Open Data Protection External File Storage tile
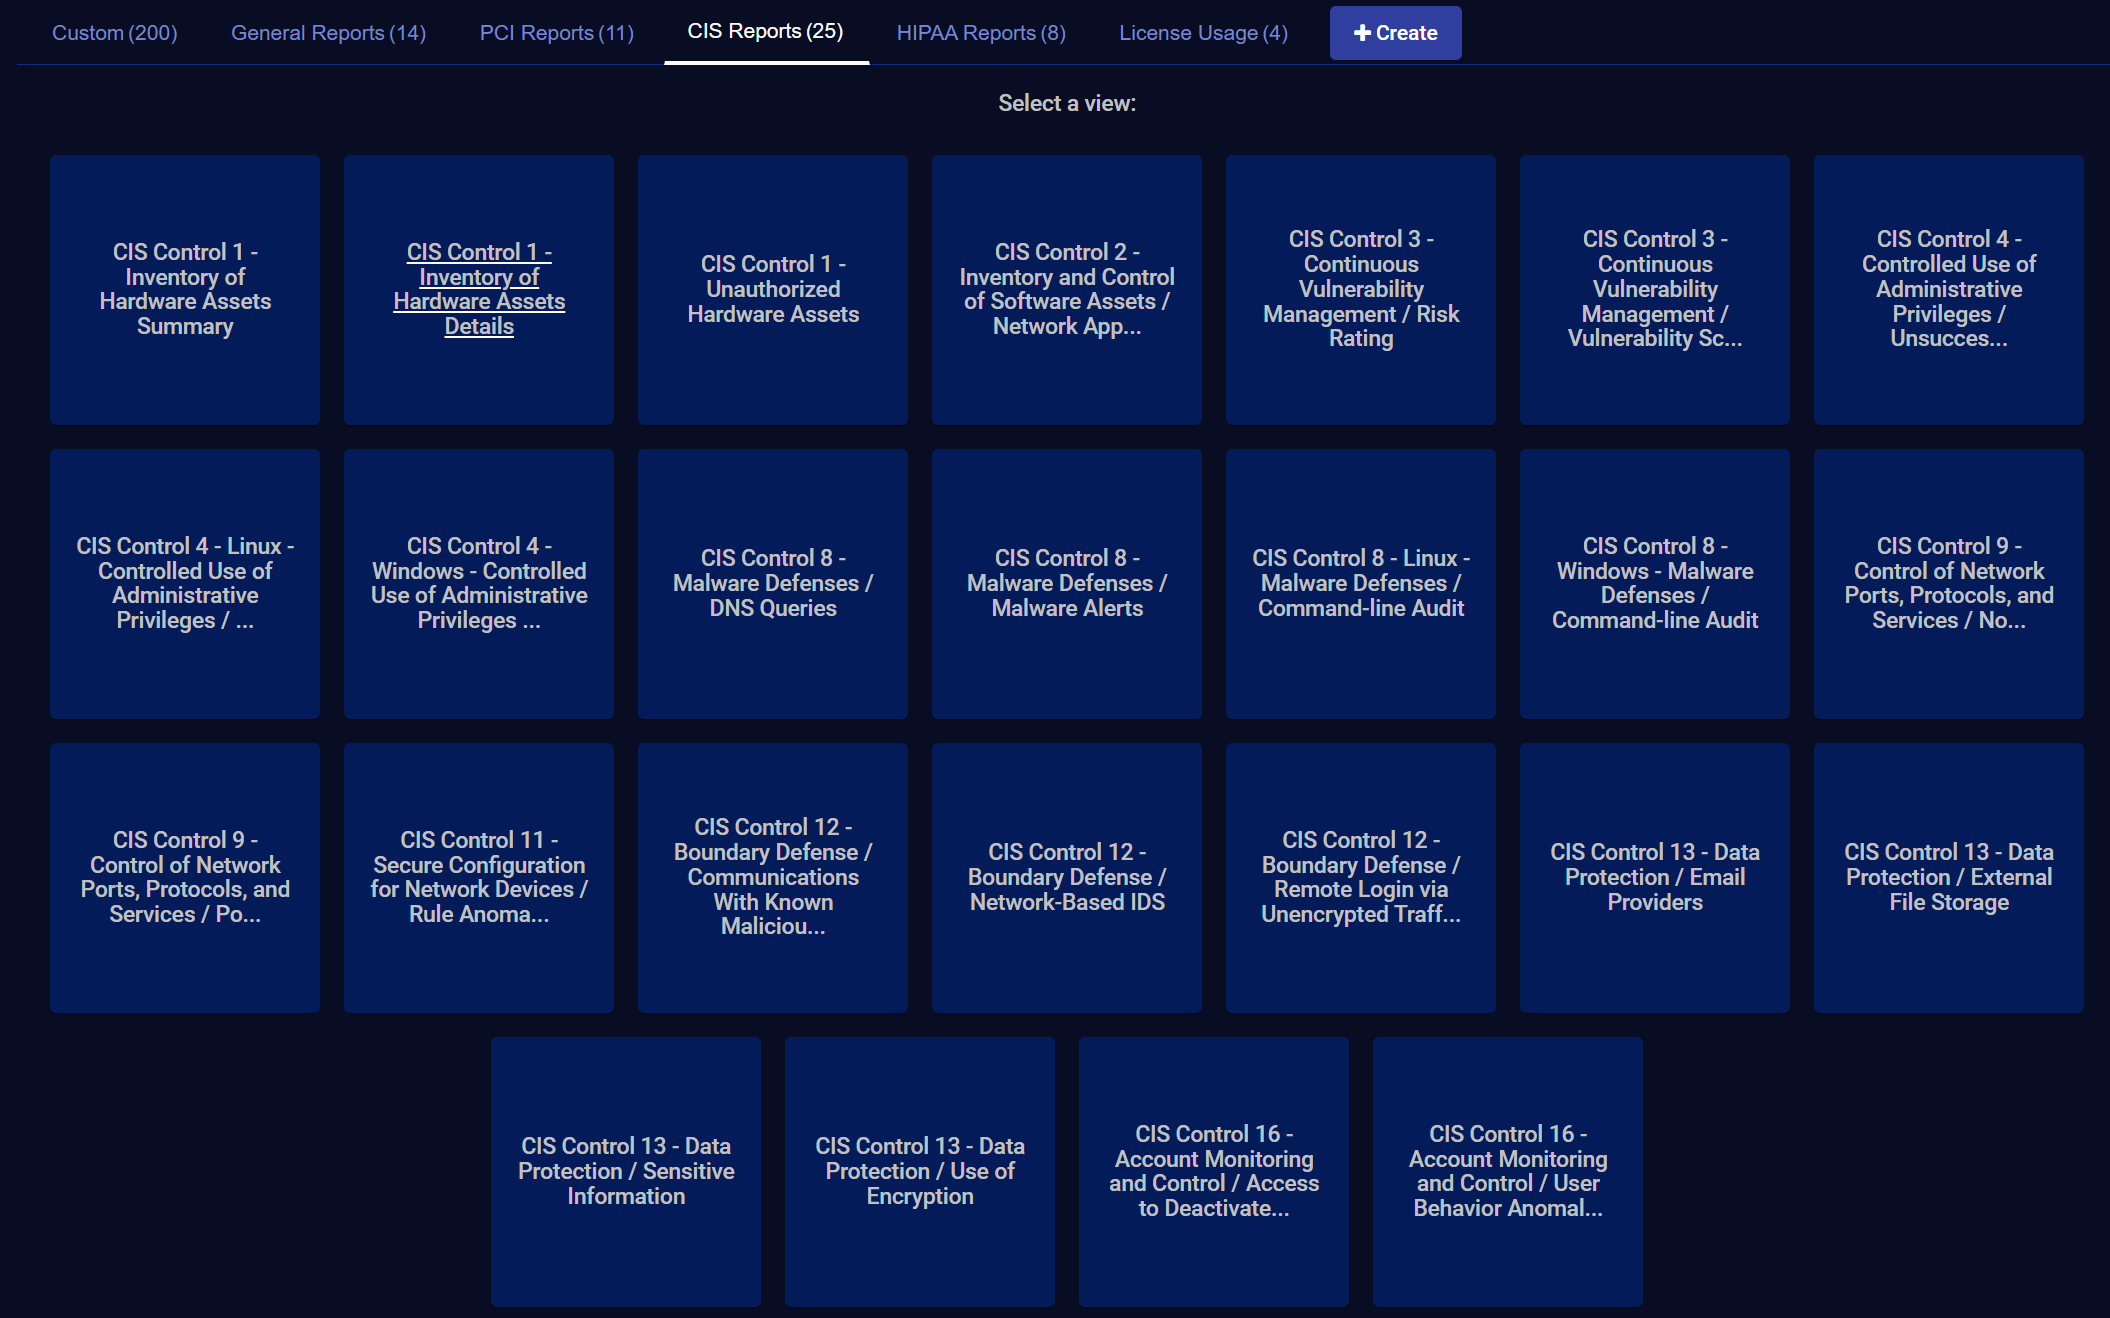The width and height of the screenshot is (2110, 1318). coord(1949,877)
